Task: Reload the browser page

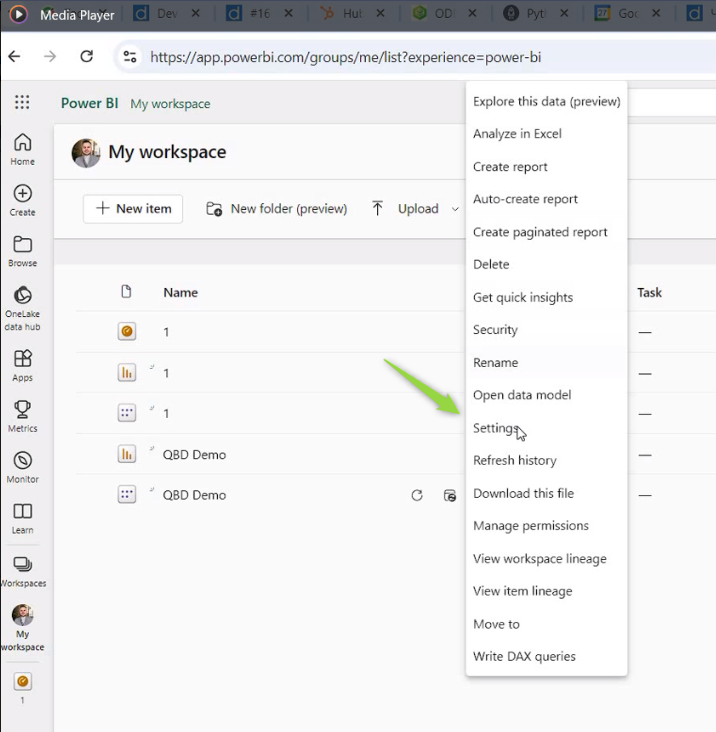Action: point(86,56)
